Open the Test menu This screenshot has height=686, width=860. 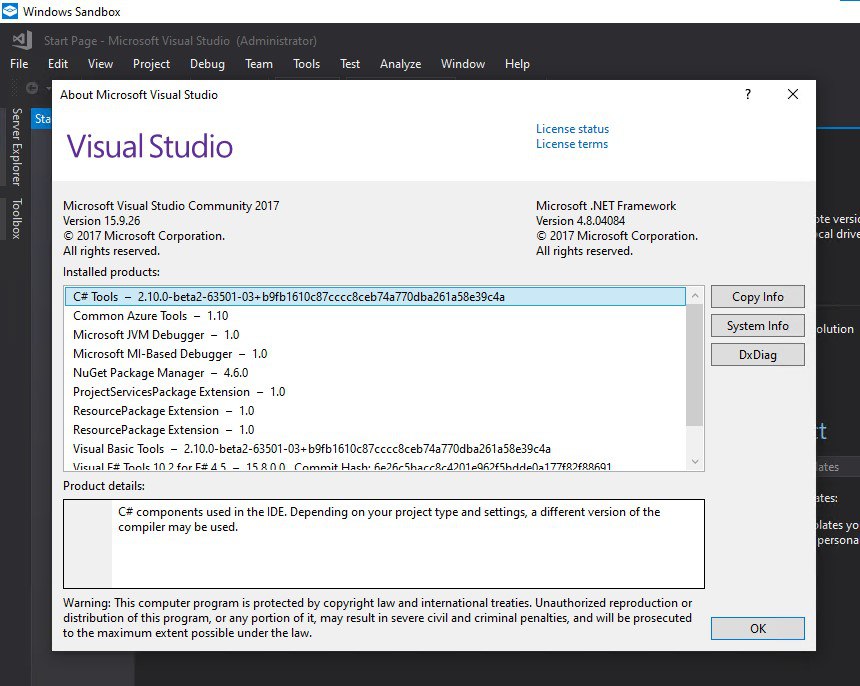point(350,64)
